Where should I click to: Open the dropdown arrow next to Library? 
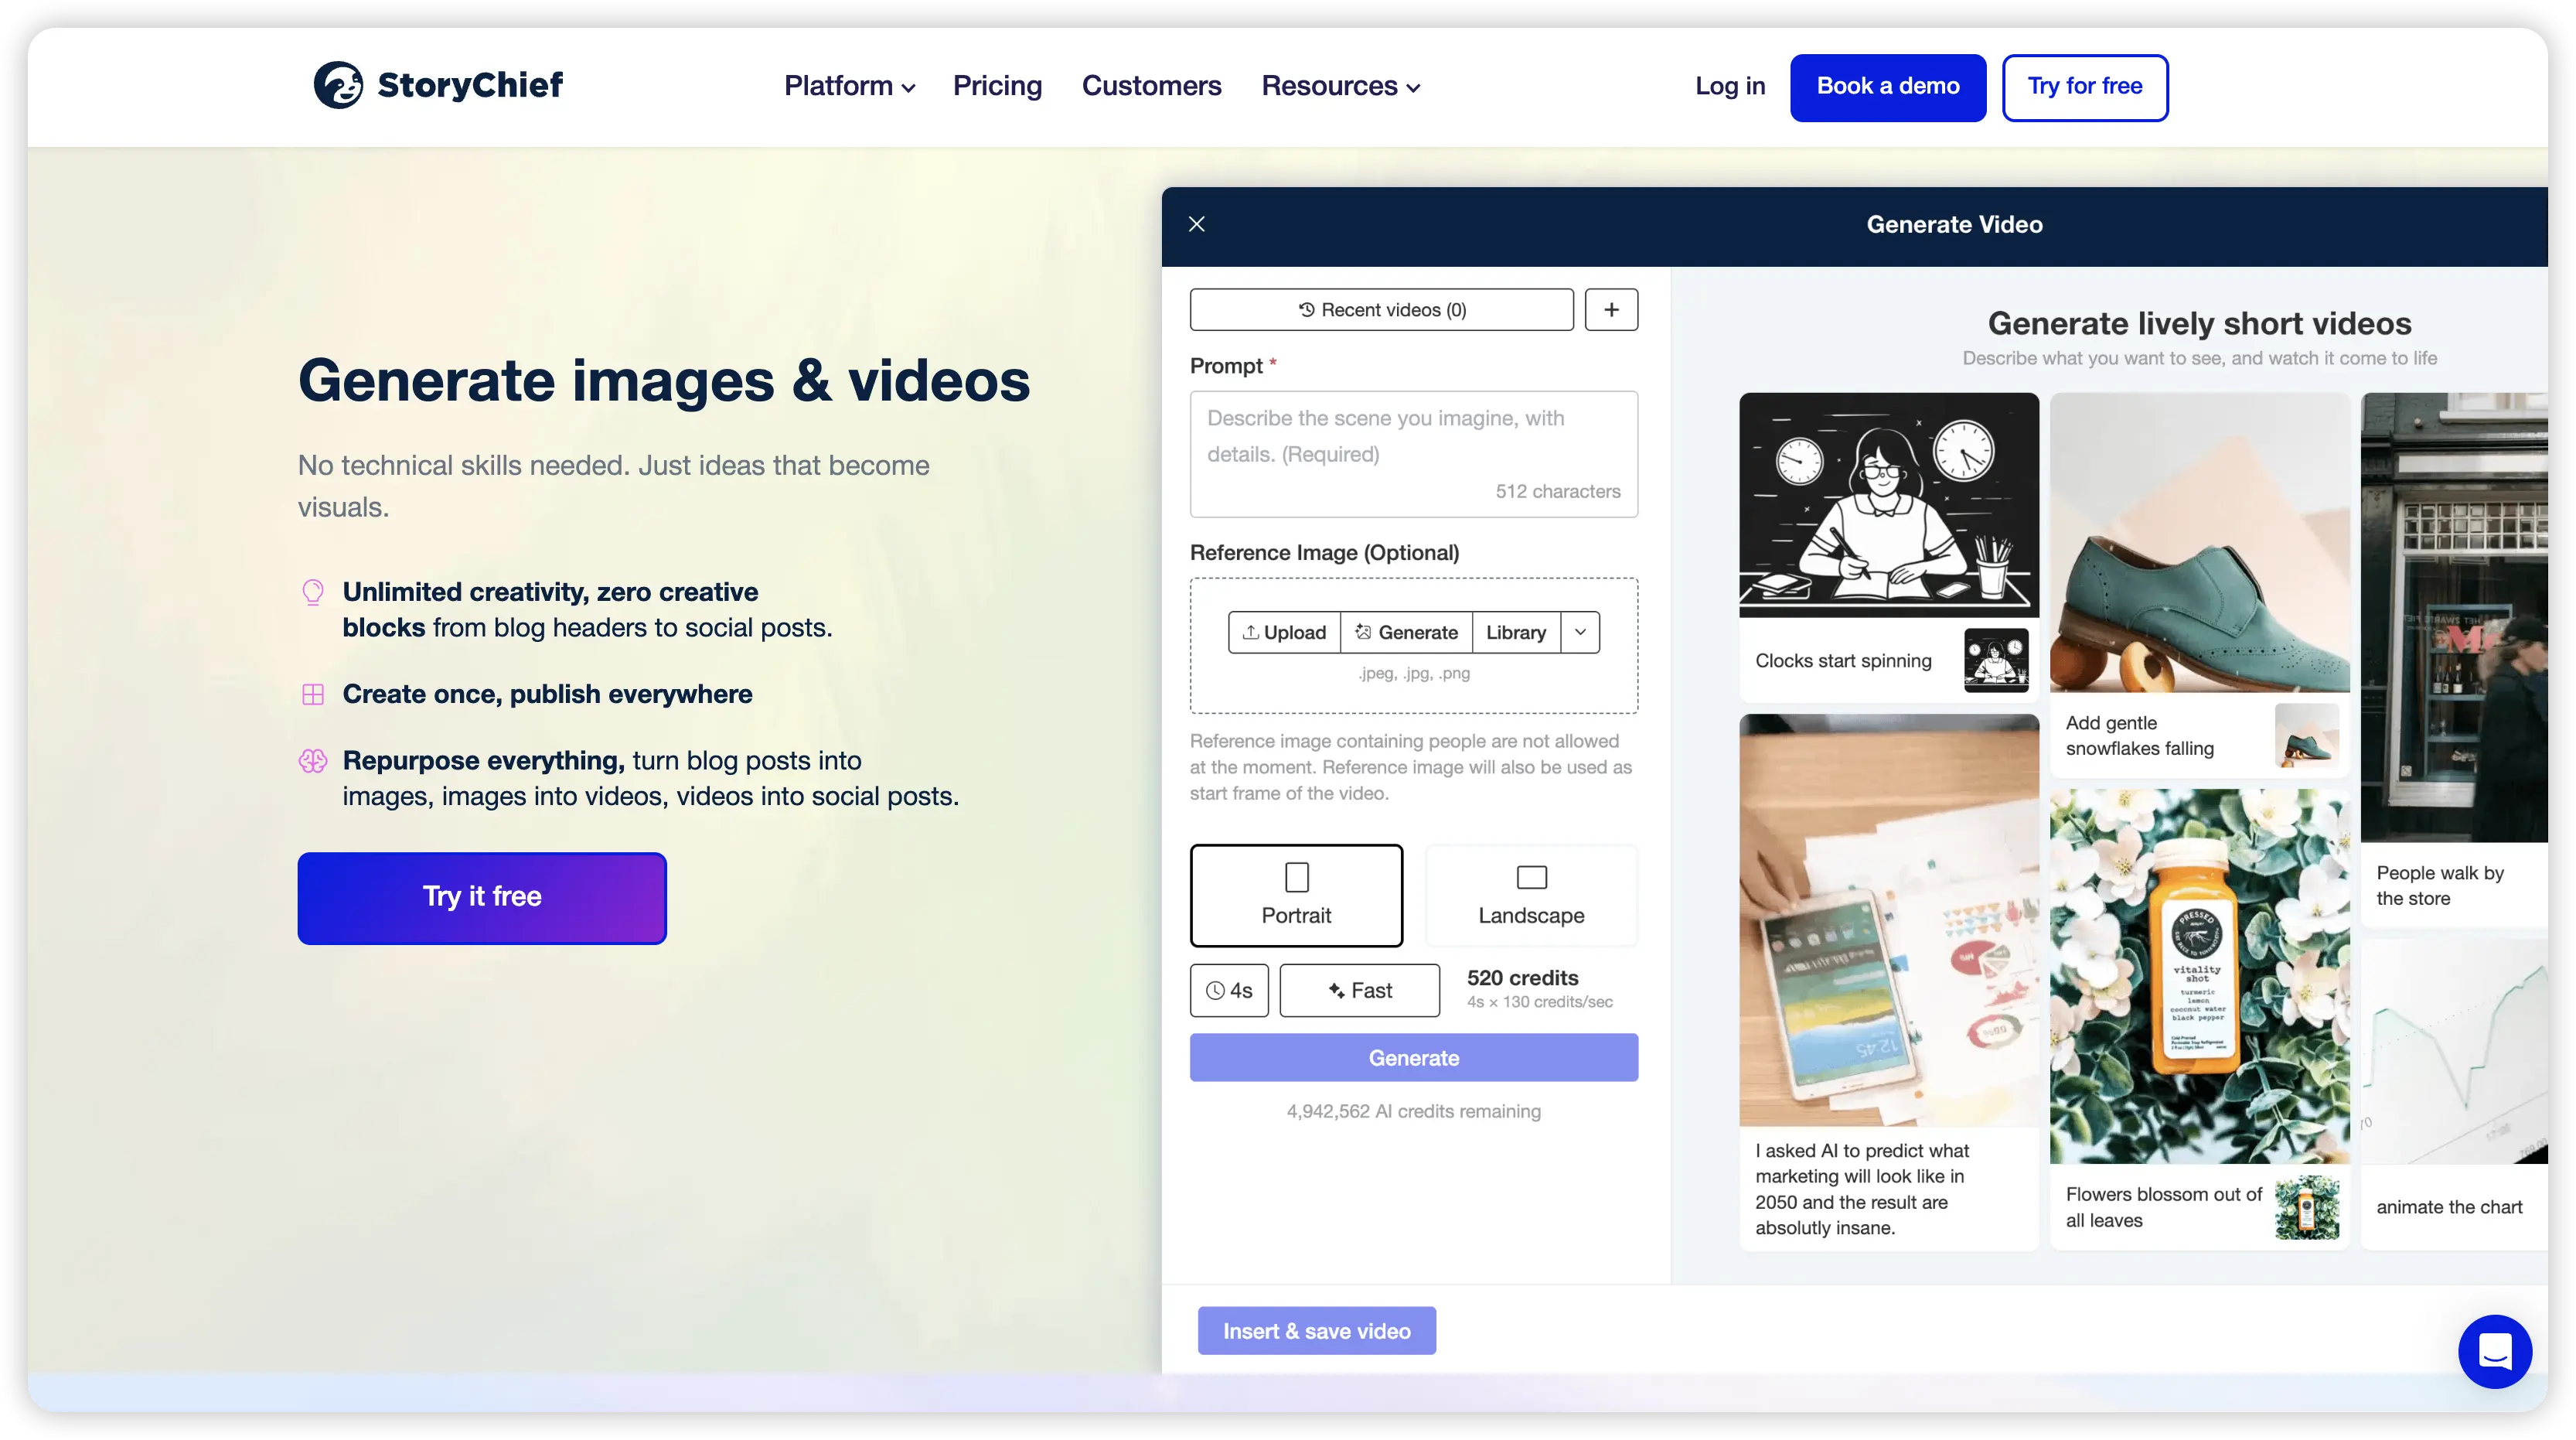[1580, 633]
